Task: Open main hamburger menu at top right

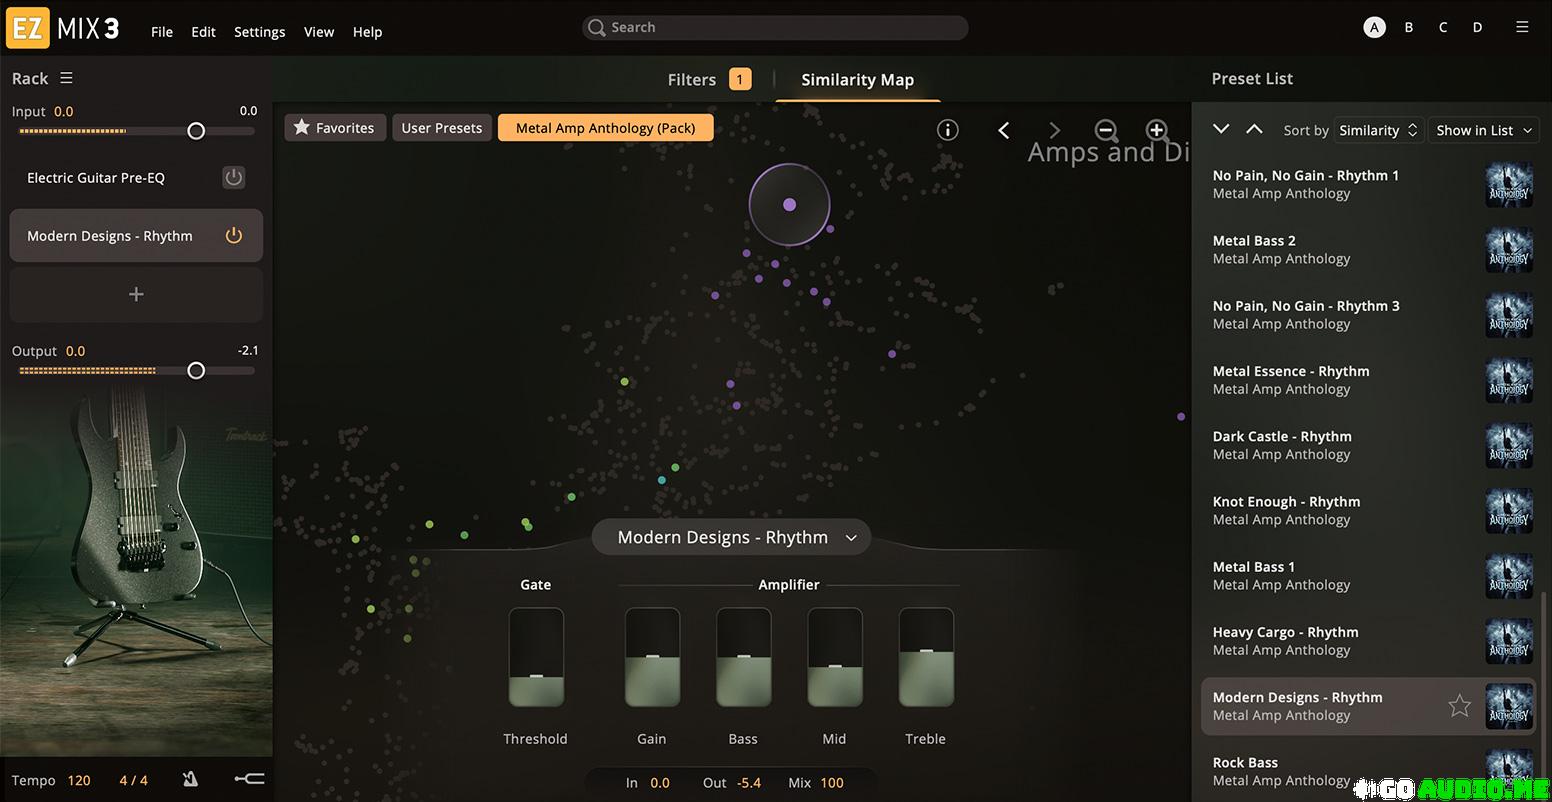Action: [1522, 28]
